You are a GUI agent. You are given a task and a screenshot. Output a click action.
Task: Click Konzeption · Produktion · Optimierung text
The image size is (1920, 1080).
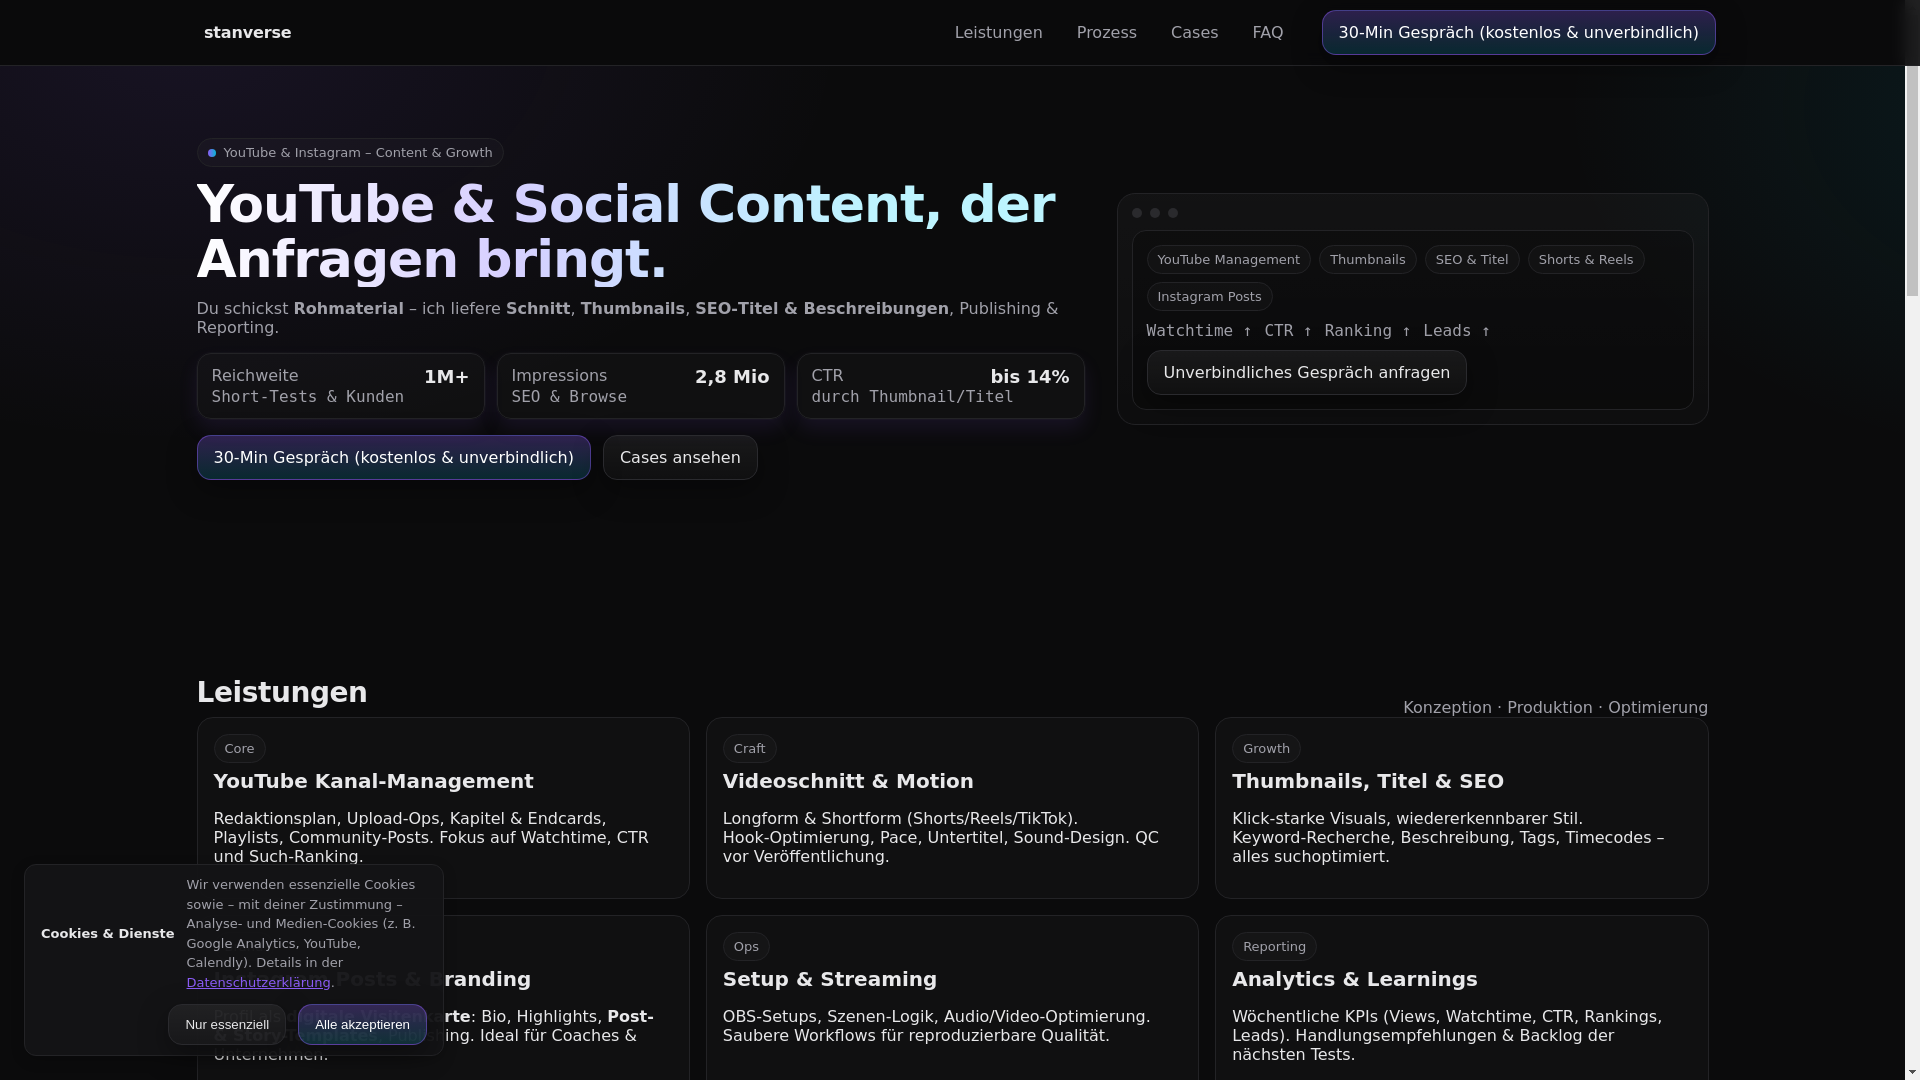click(x=1555, y=708)
